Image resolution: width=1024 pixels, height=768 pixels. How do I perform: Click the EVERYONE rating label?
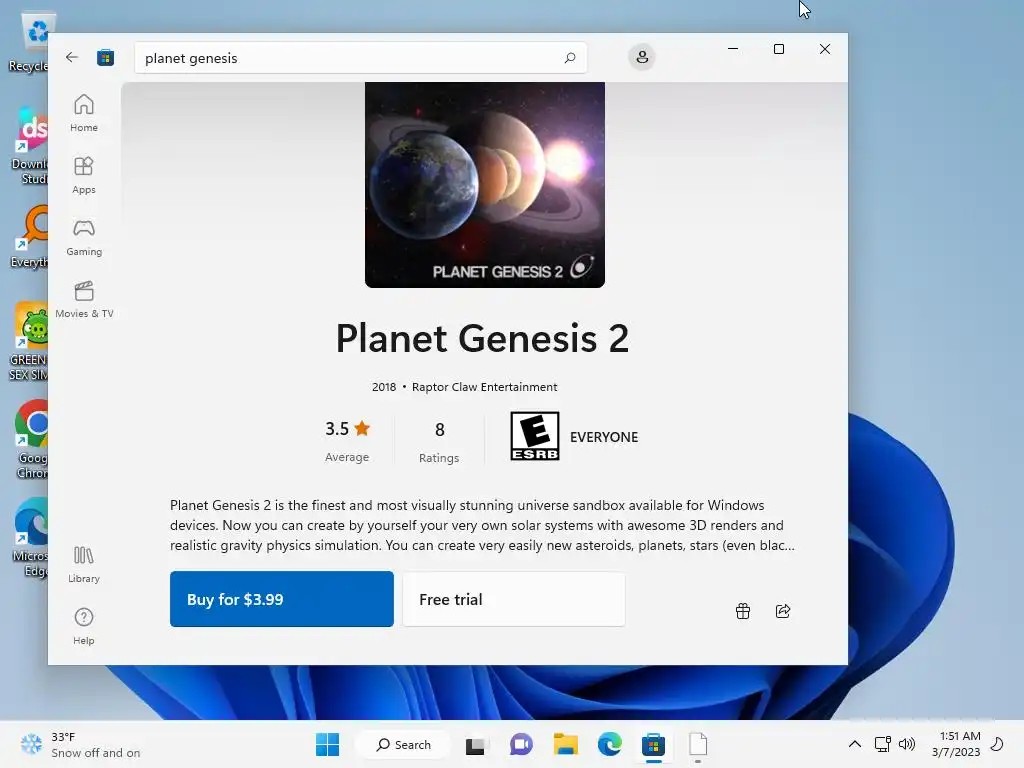pyautogui.click(x=604, y=437)
